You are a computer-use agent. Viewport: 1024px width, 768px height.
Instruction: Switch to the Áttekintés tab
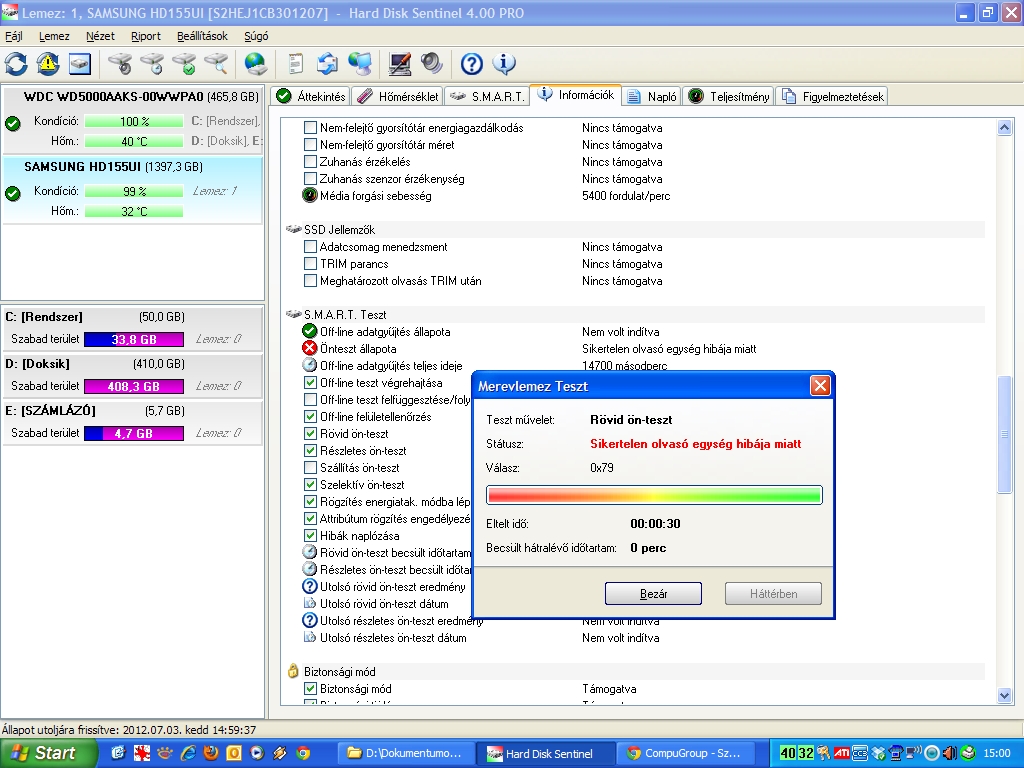pos(312,97)
